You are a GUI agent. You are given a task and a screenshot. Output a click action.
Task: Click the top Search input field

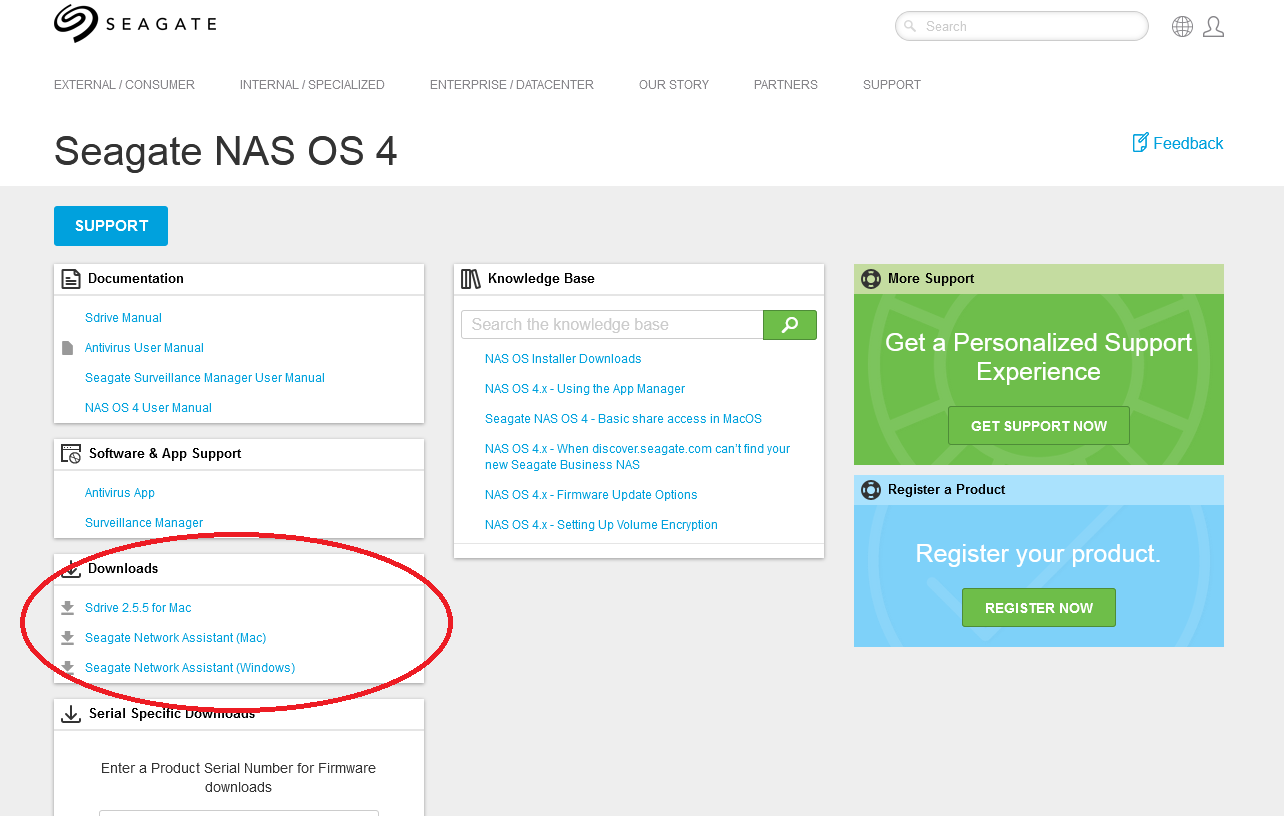[1022, 26]
